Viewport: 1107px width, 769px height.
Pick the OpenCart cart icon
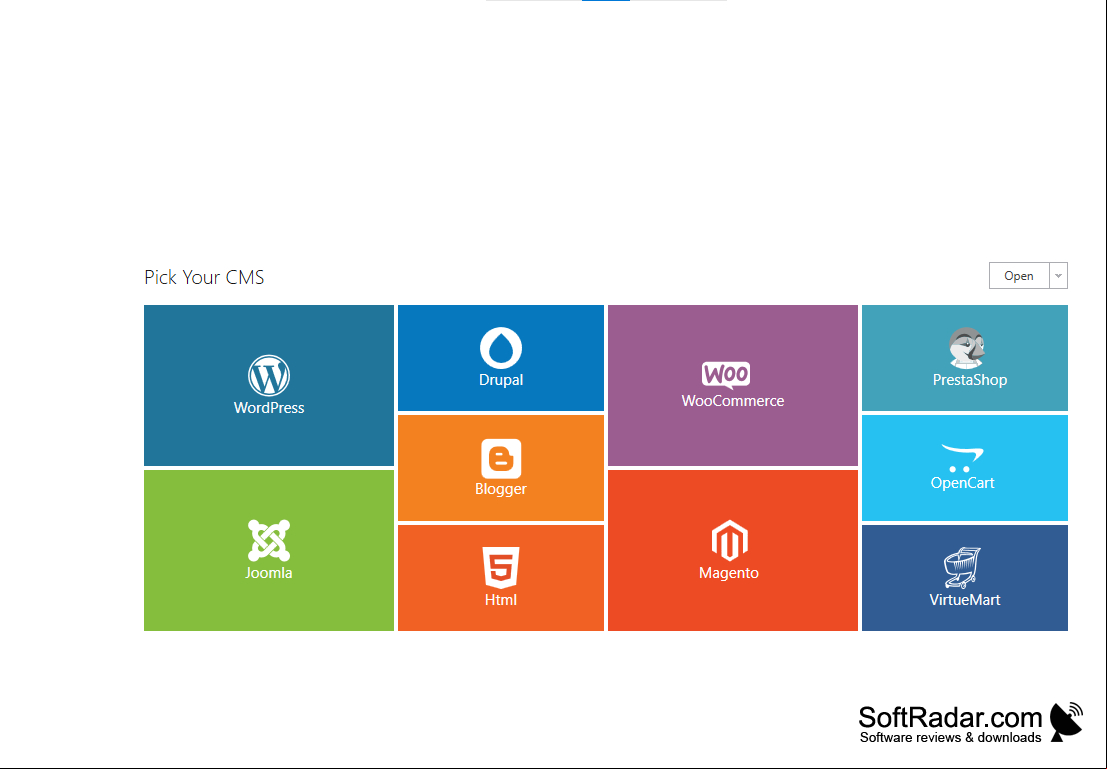(x=962, y=458)
